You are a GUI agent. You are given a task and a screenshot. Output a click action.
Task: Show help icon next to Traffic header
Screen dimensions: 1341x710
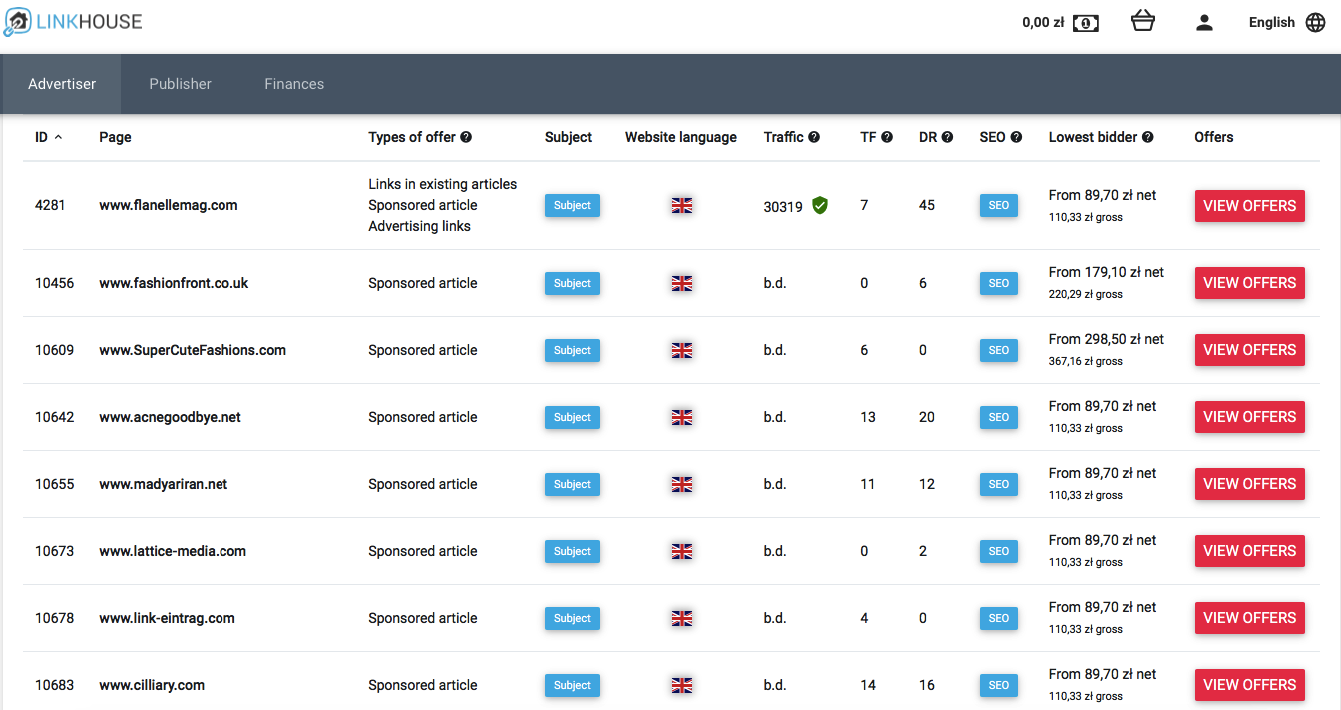814,137
